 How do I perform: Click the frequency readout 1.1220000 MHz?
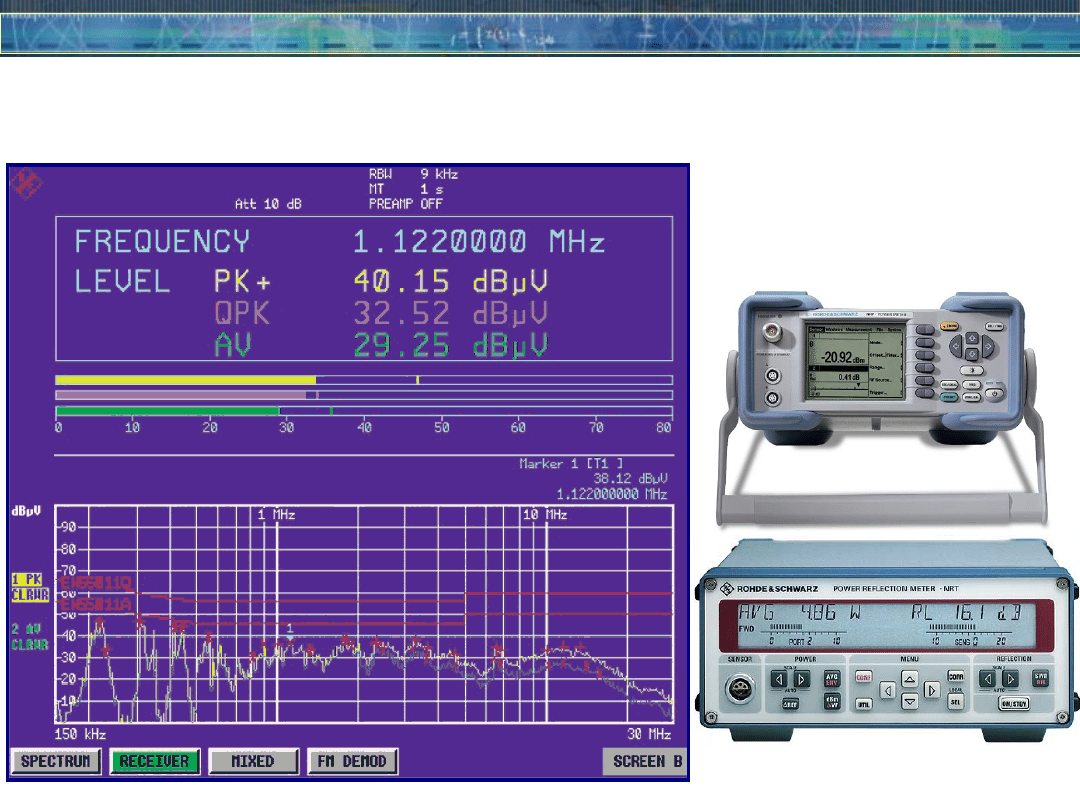479,243
